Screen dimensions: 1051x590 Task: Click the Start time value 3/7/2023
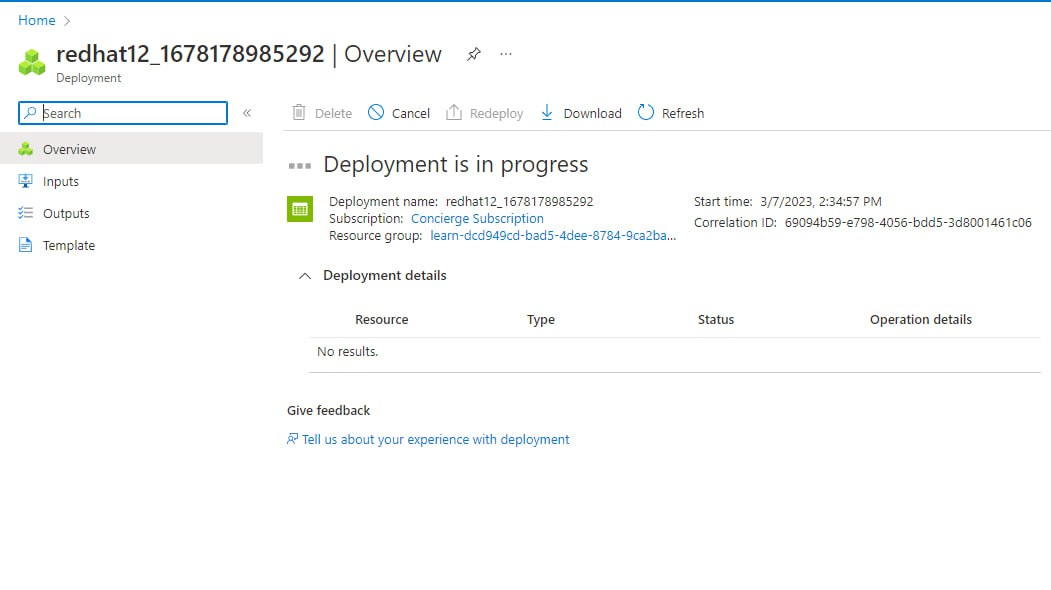point(821,202)
